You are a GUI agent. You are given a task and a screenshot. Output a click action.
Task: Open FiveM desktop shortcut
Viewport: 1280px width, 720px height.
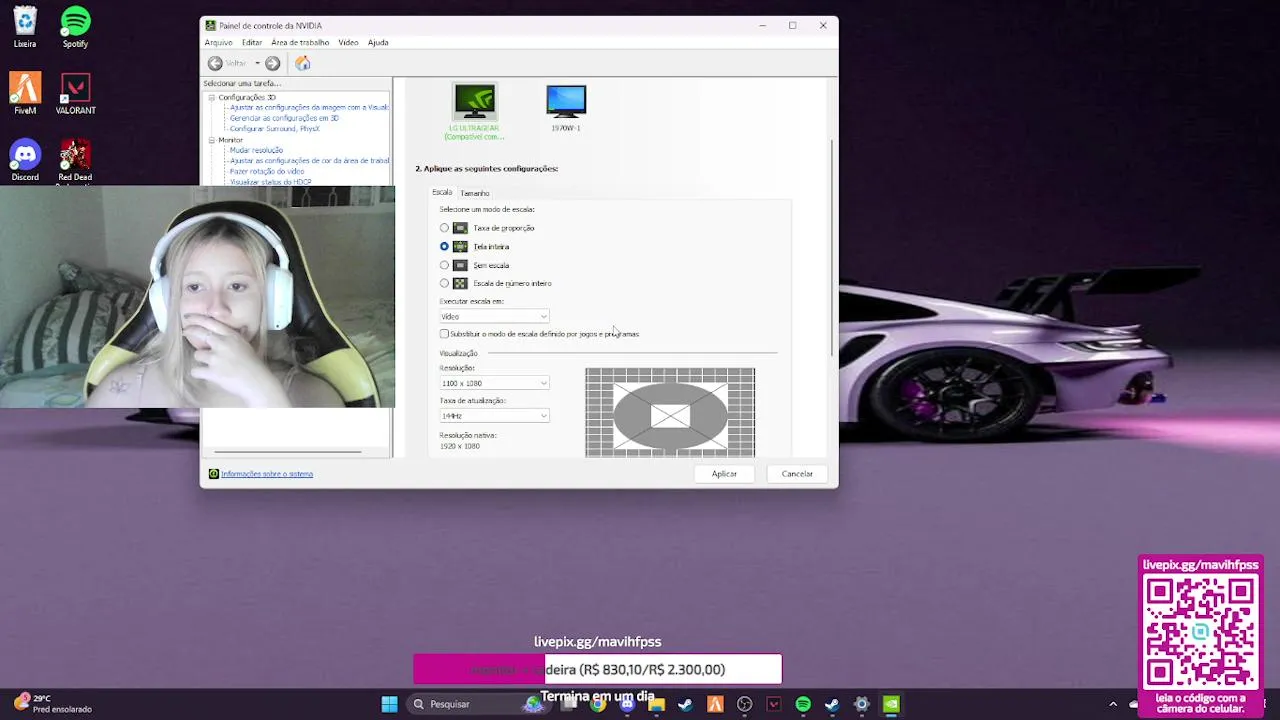25,94
